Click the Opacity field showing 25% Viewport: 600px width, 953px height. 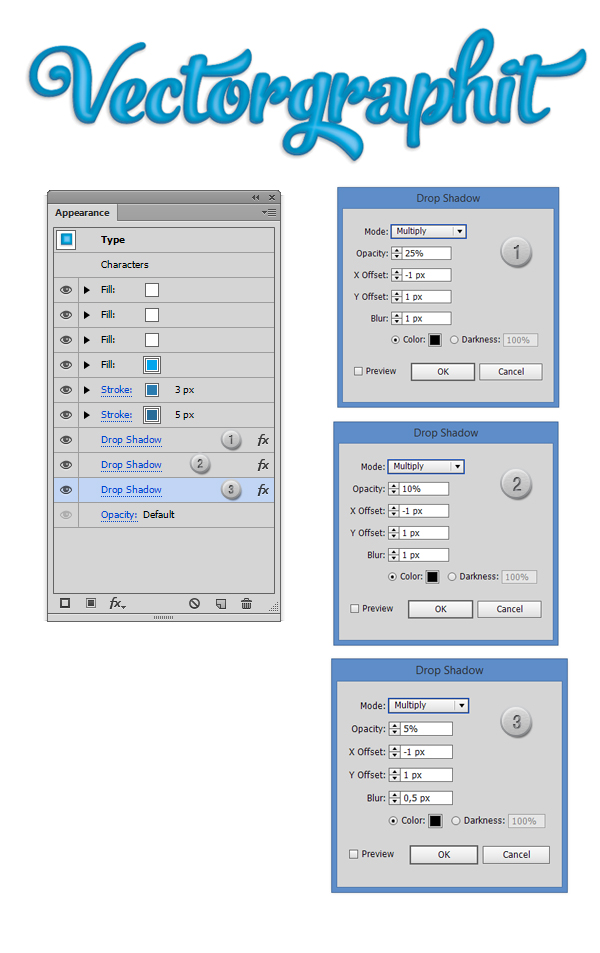point(427,253)
